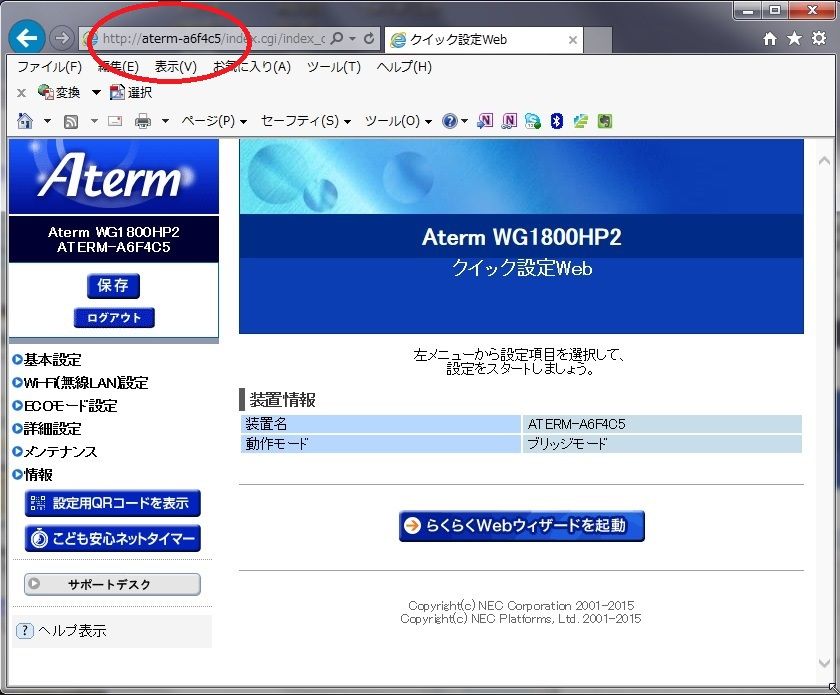Click the OneNote linked notes icon
This screenshot has width=840, height=695.
pos(509,121)
